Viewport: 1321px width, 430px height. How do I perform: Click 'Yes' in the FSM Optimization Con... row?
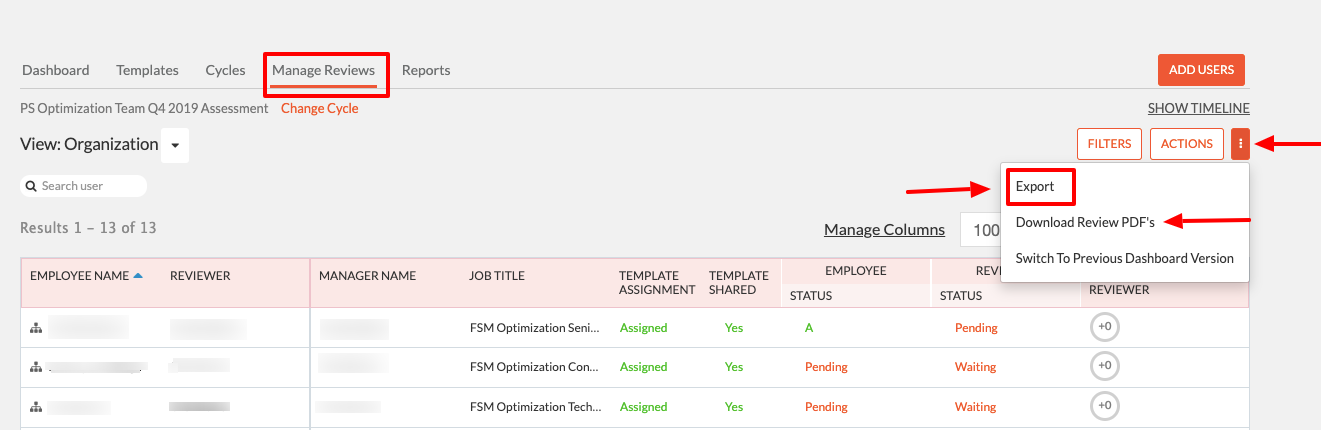tap(734, 367)
